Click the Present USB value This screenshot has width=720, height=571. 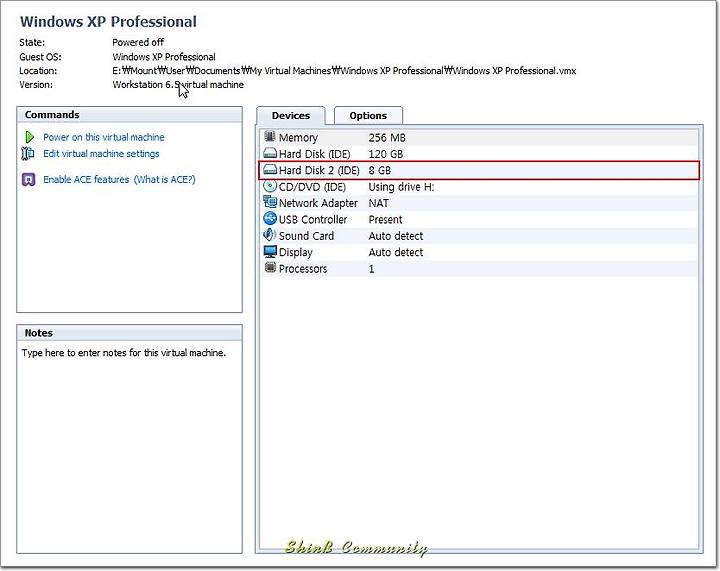(x=385, y=220)
